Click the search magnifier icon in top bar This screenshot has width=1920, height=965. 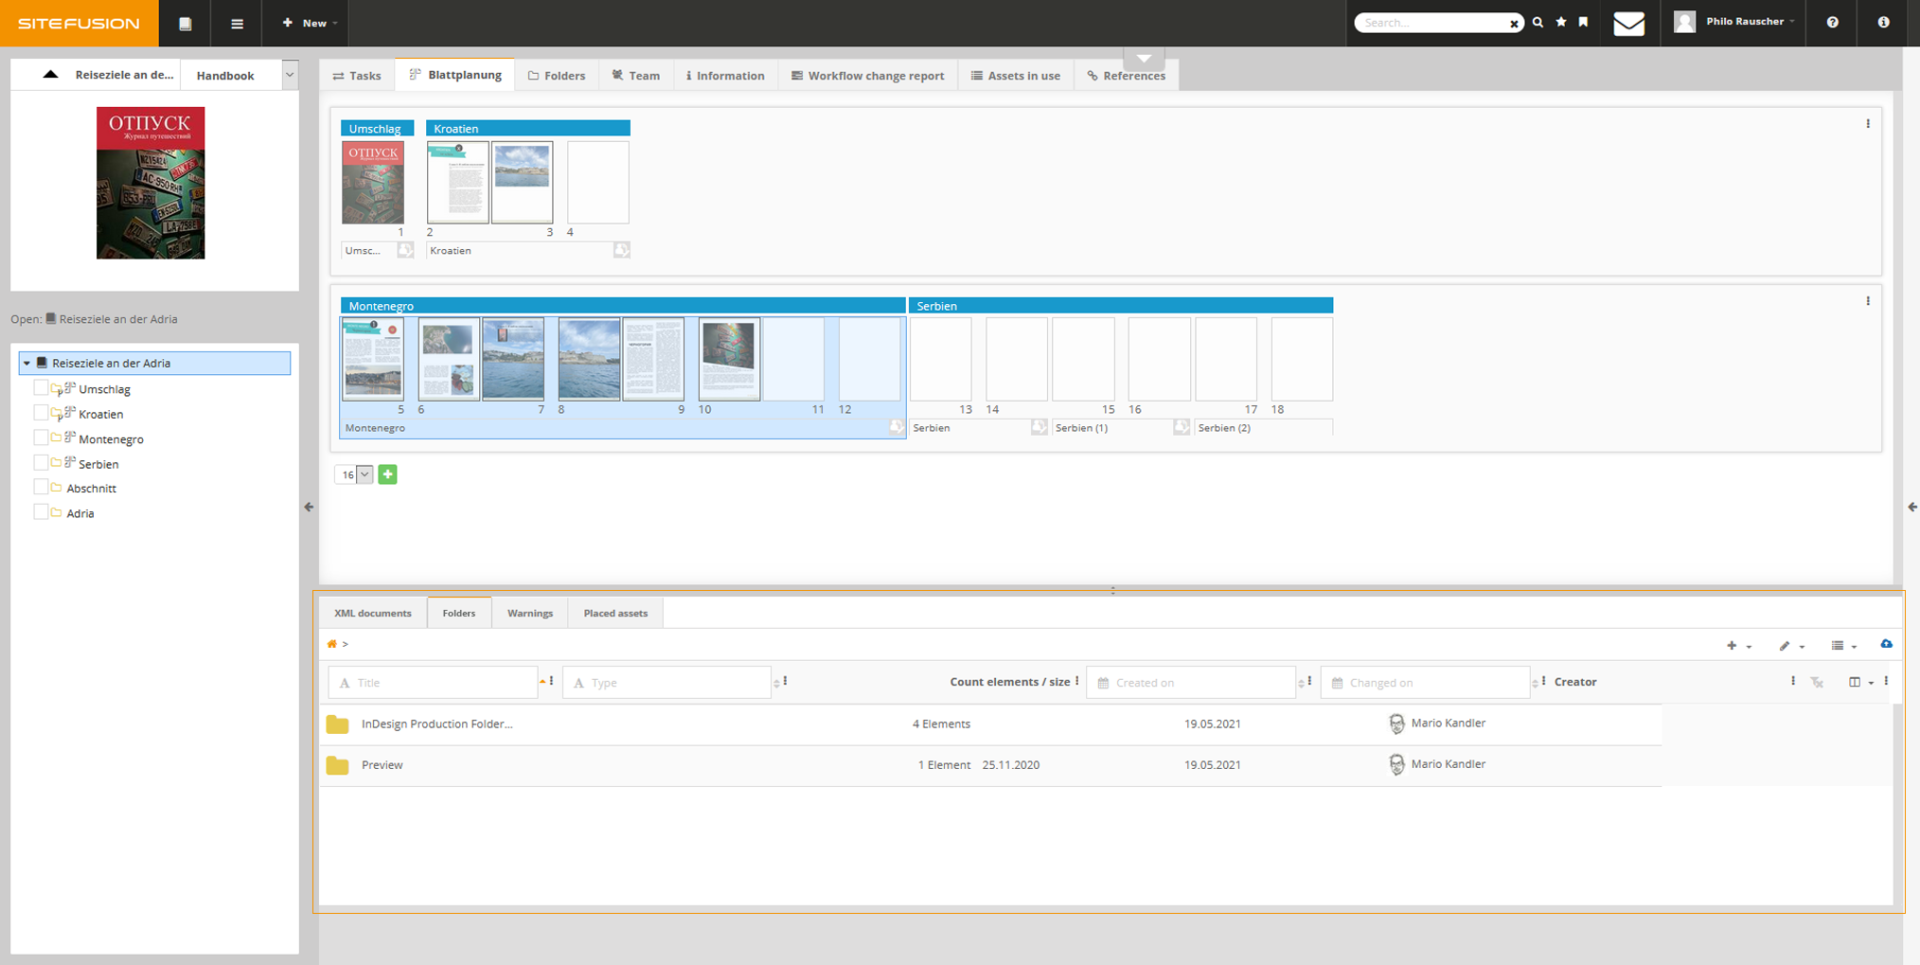point(1537,21)
